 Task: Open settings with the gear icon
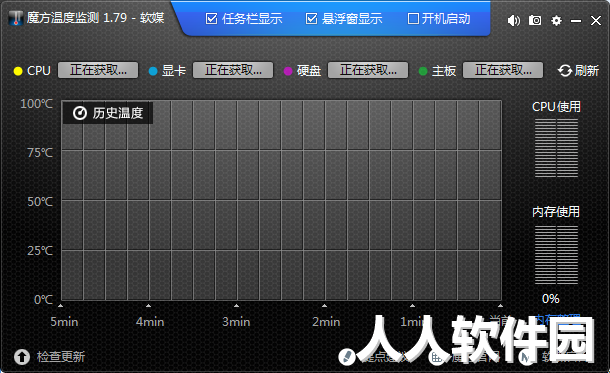pyautogui.click(x=556, y=20)
